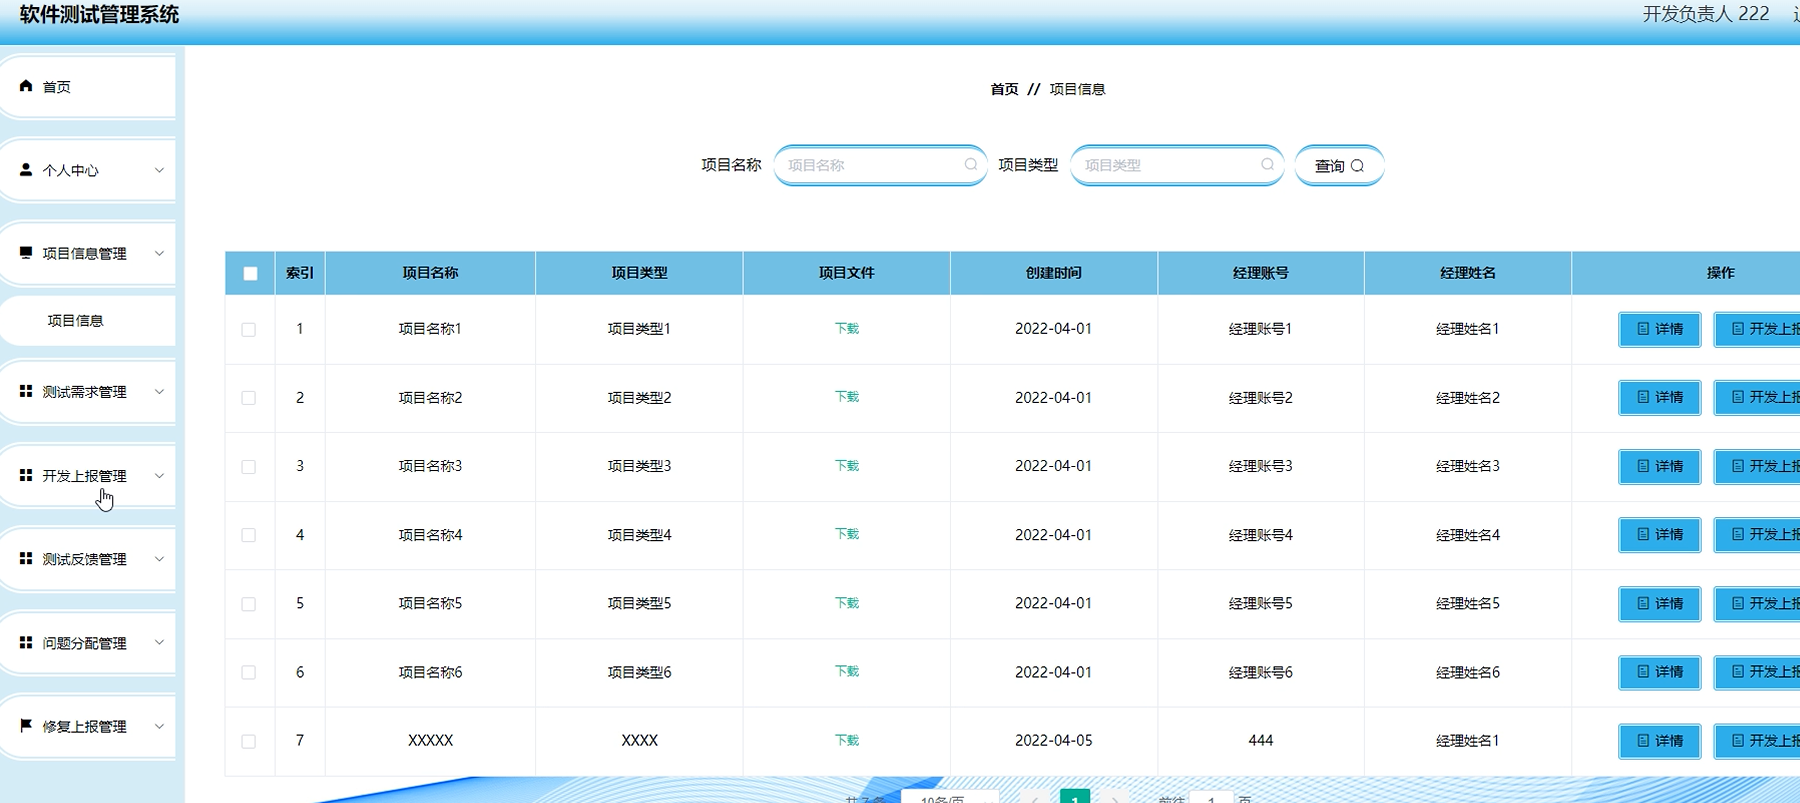This screenshot has width=1800, height=803.
Task: Expand the 个人中心 chevron
Action: coord(159,170)
